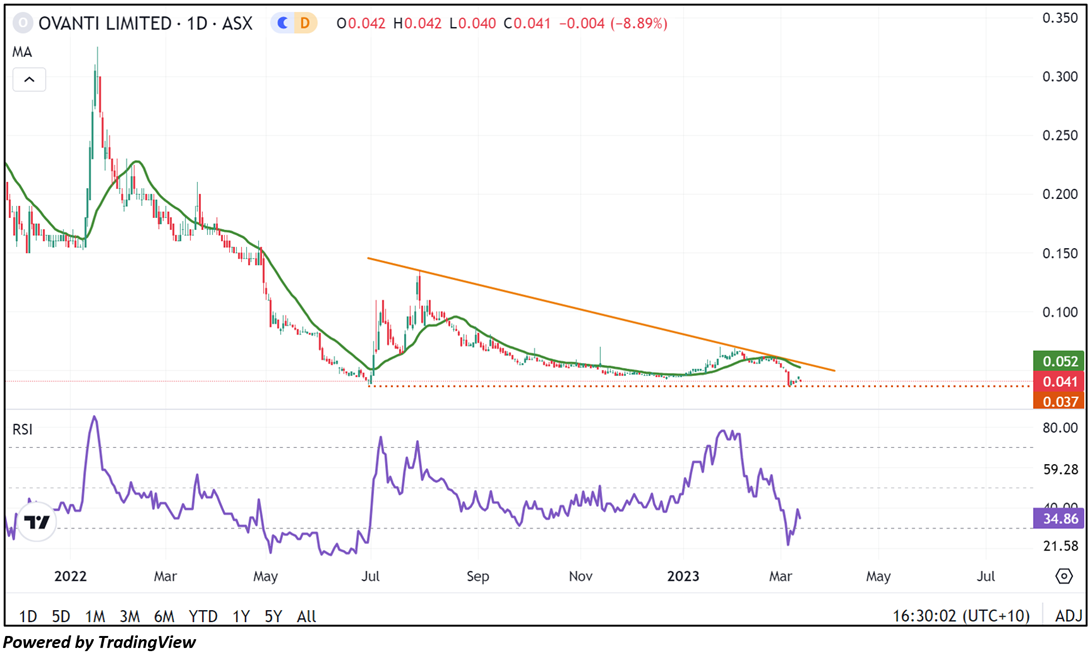Image resolution: width=1090 pixels, height=653 pixels.
Task: Show the 5Y date range
Action: tap(273, 616)
